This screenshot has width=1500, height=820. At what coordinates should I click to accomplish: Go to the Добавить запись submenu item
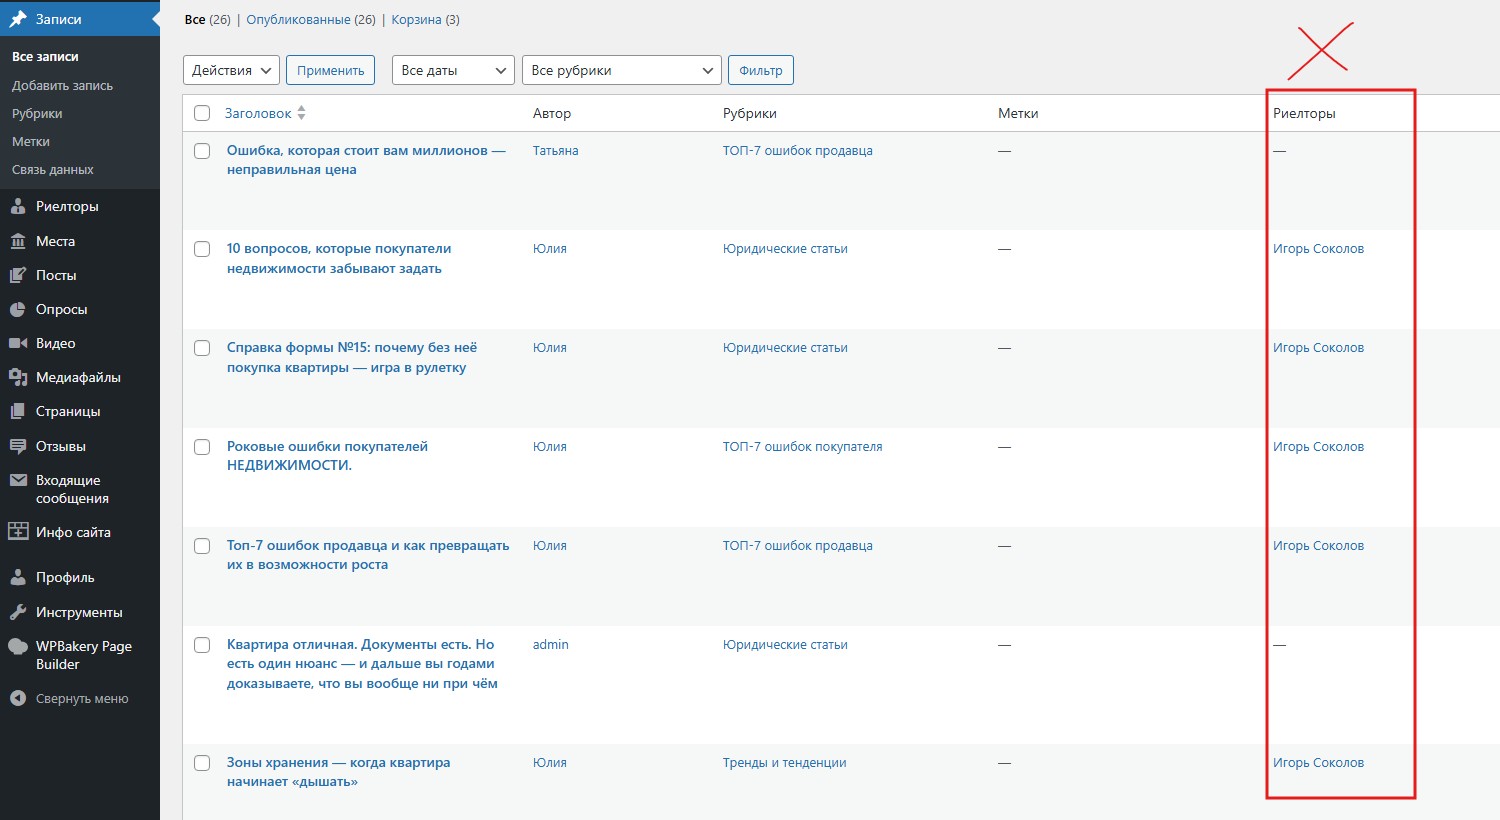62,85
